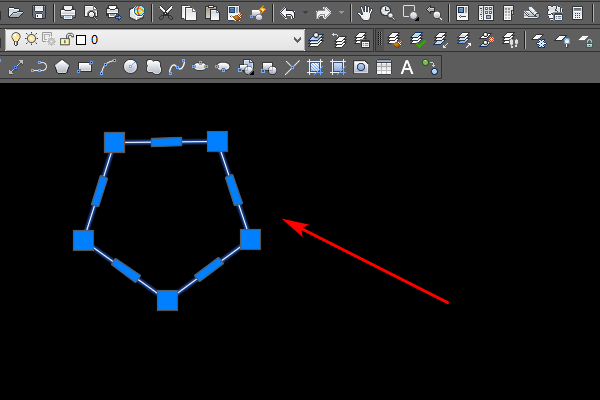This screenshot has height=400, width=600.
Task: Select the Multiline Text A tool
Action: (407, 67)
